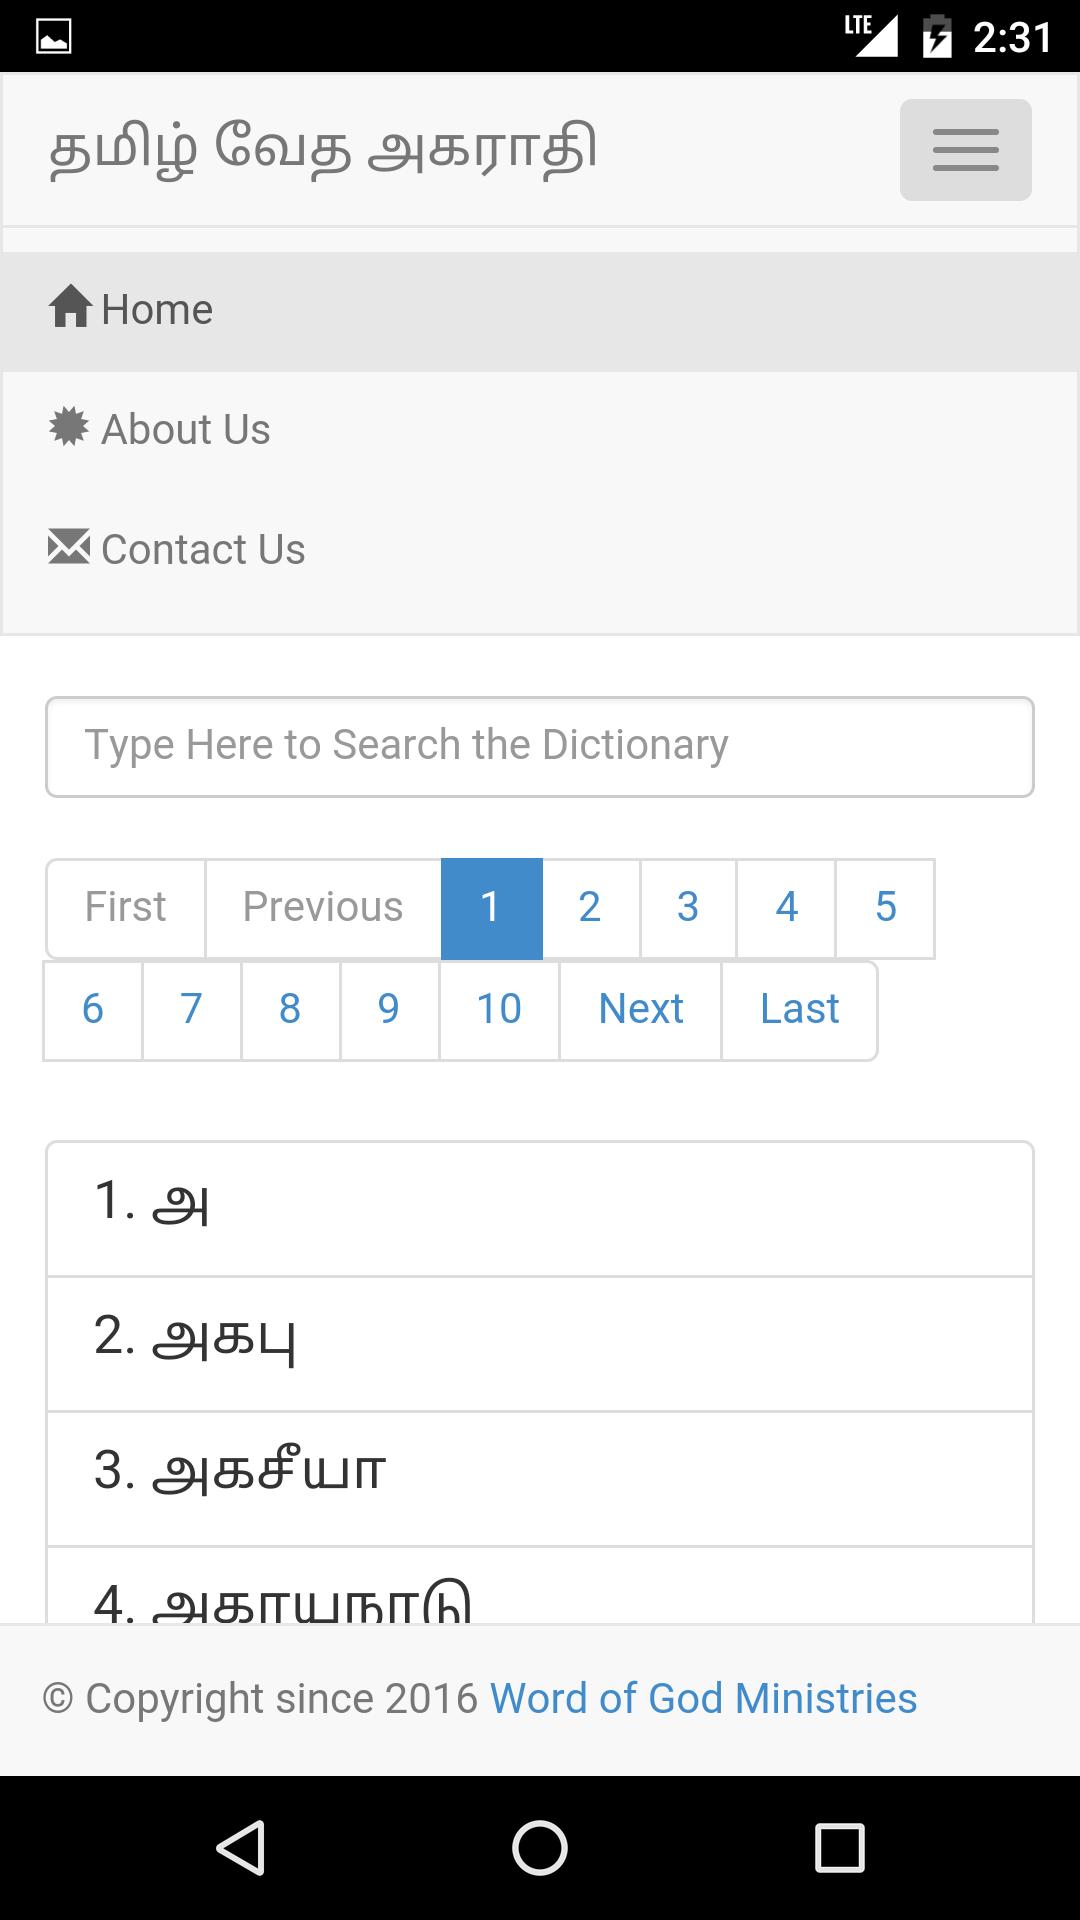Jump to page 5 in pagination
This screenshot has height=1920, width=1080.
coord(885,908)
